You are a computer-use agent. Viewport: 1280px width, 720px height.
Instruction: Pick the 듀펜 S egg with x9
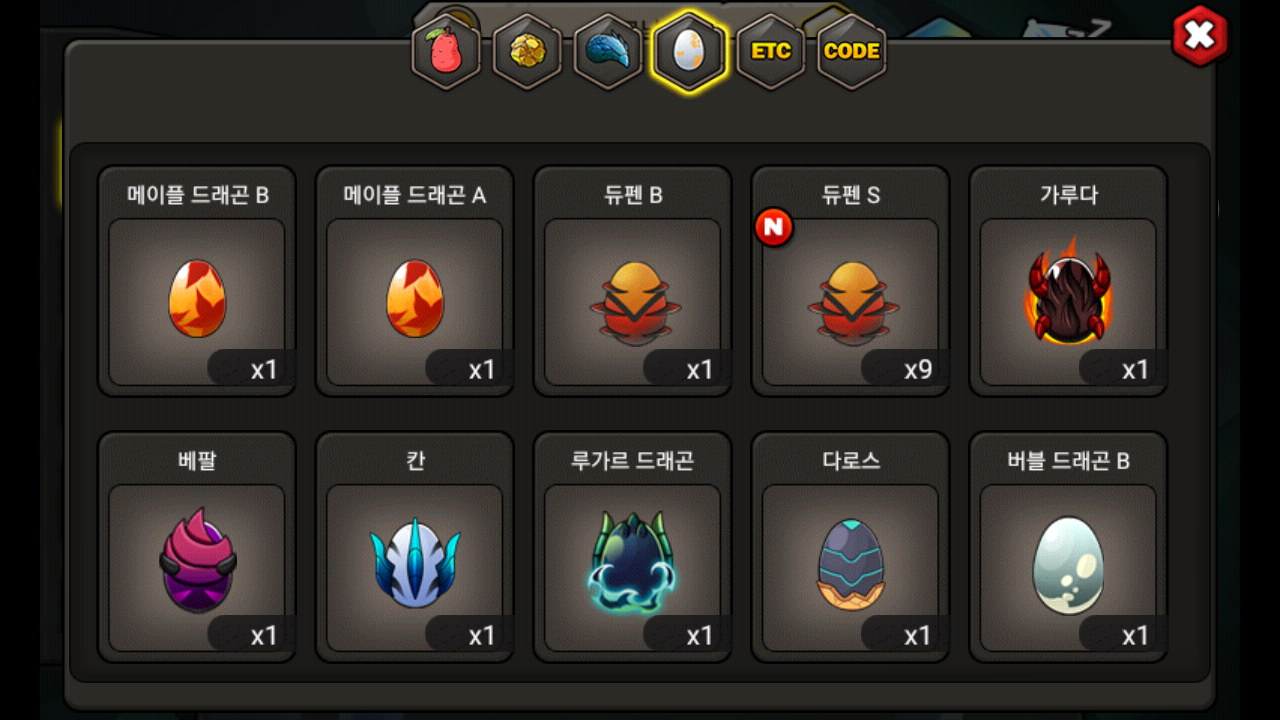click(x=851, y=281)
